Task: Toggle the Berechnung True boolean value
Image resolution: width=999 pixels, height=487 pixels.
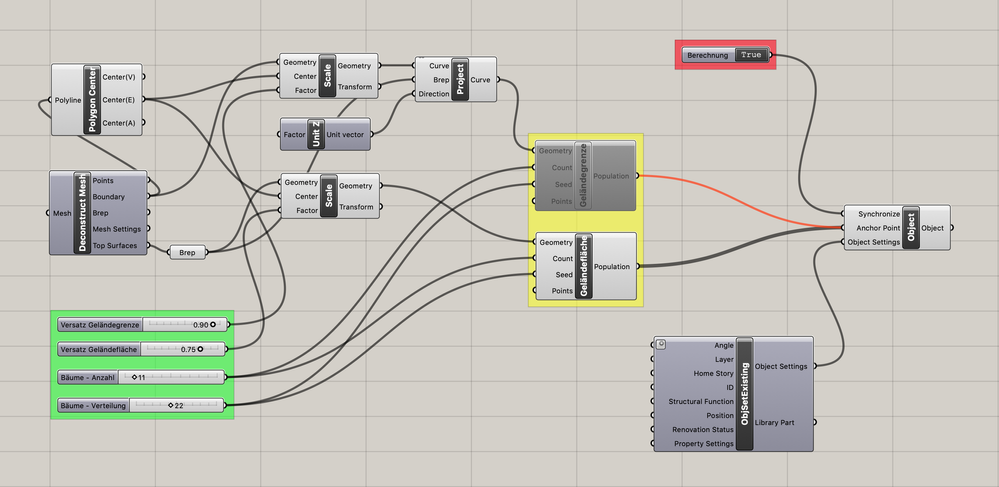Action: pyautogui.click(x=751, y=55)
